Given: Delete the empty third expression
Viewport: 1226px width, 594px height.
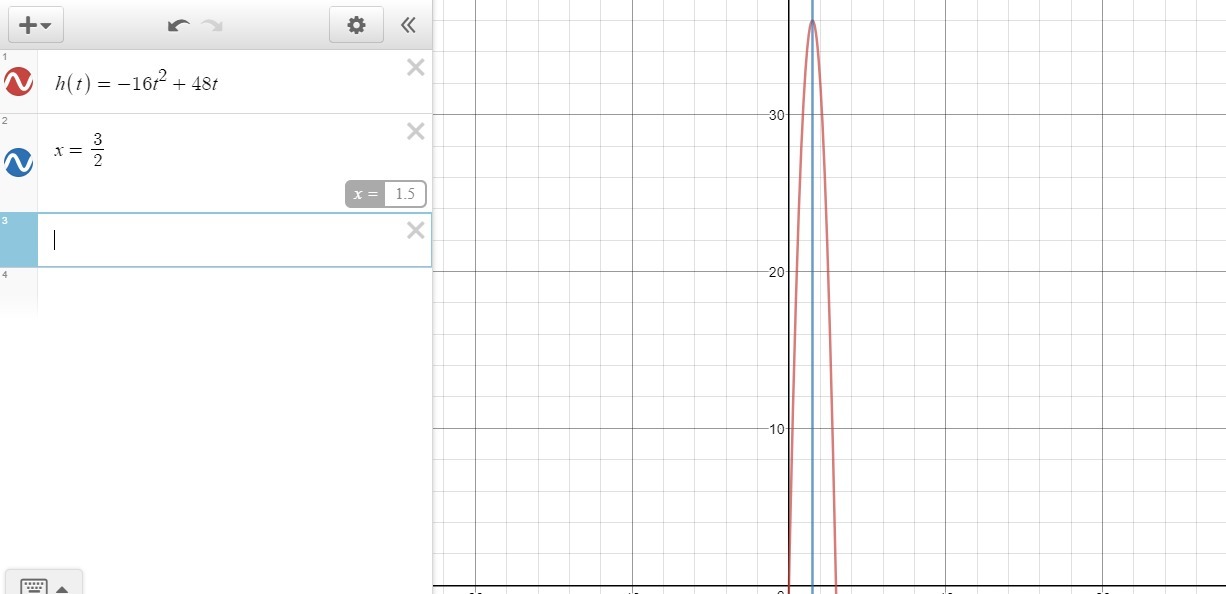Looking at the screenshot, I should (x=416, y=231).
